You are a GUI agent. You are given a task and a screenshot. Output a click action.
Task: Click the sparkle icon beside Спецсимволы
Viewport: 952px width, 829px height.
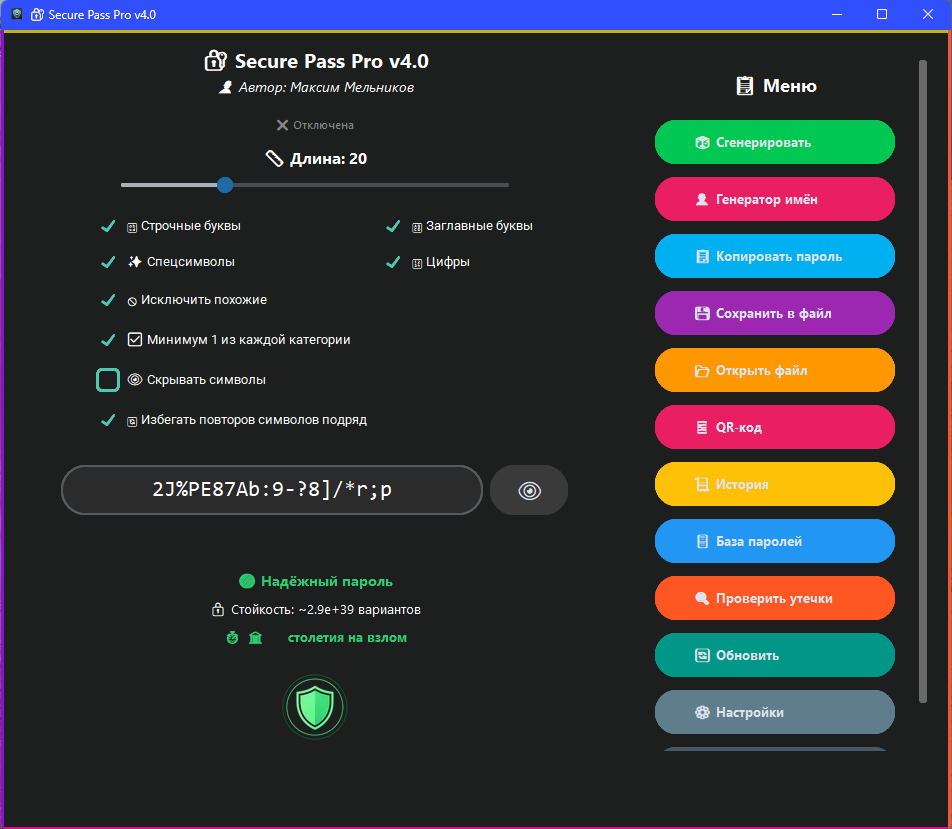point(135,262)
